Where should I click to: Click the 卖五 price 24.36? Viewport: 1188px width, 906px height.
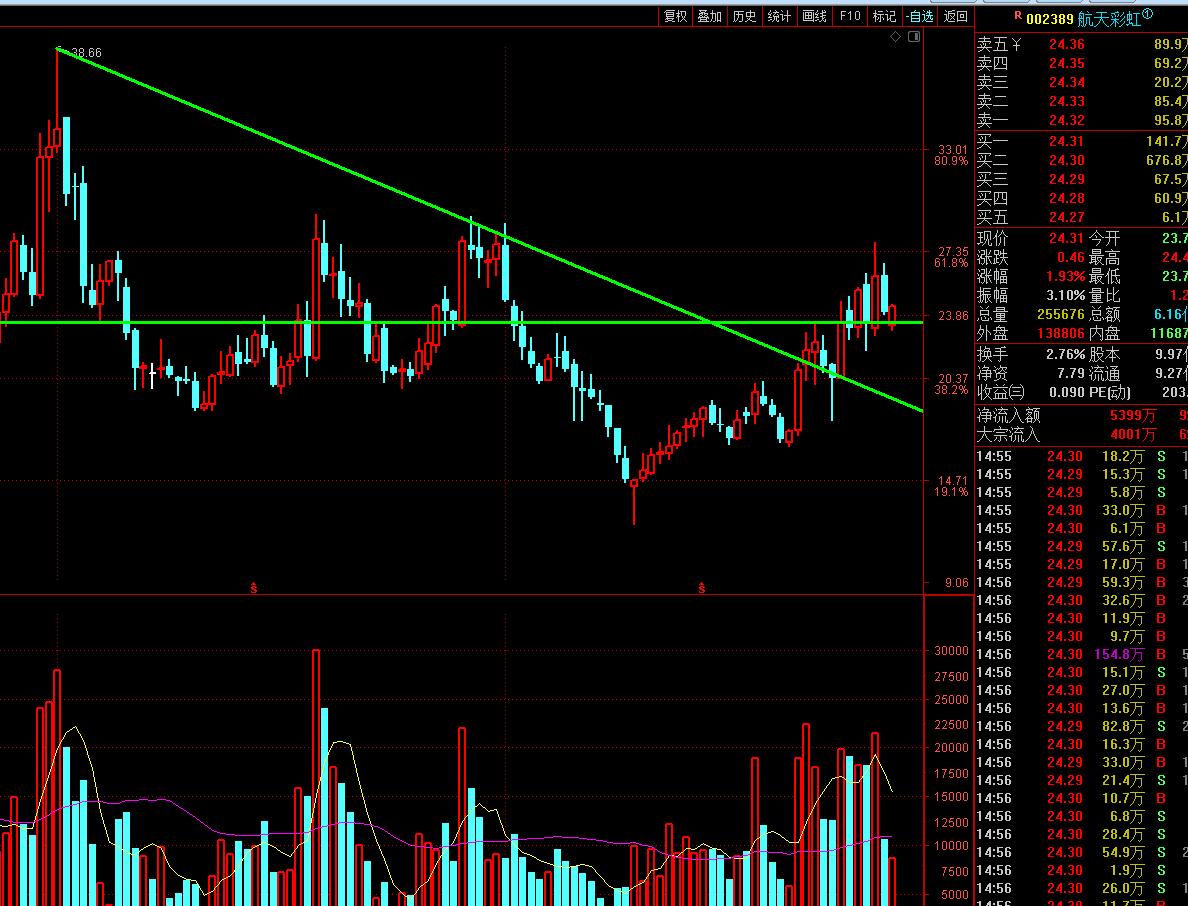pos(1066,45)
